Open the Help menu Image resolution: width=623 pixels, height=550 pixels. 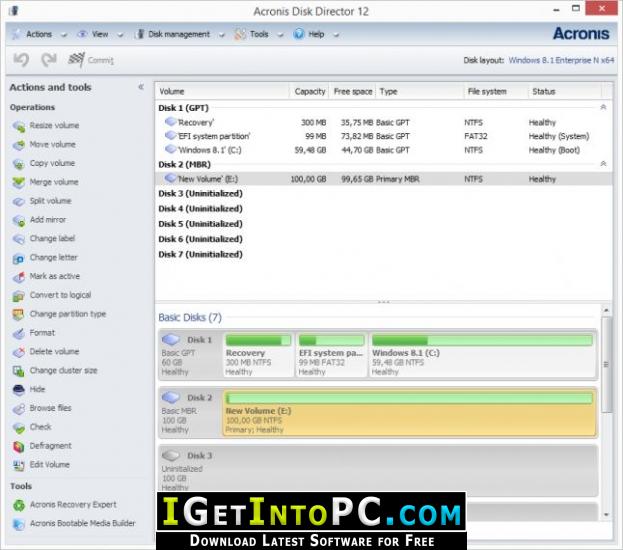316,35
